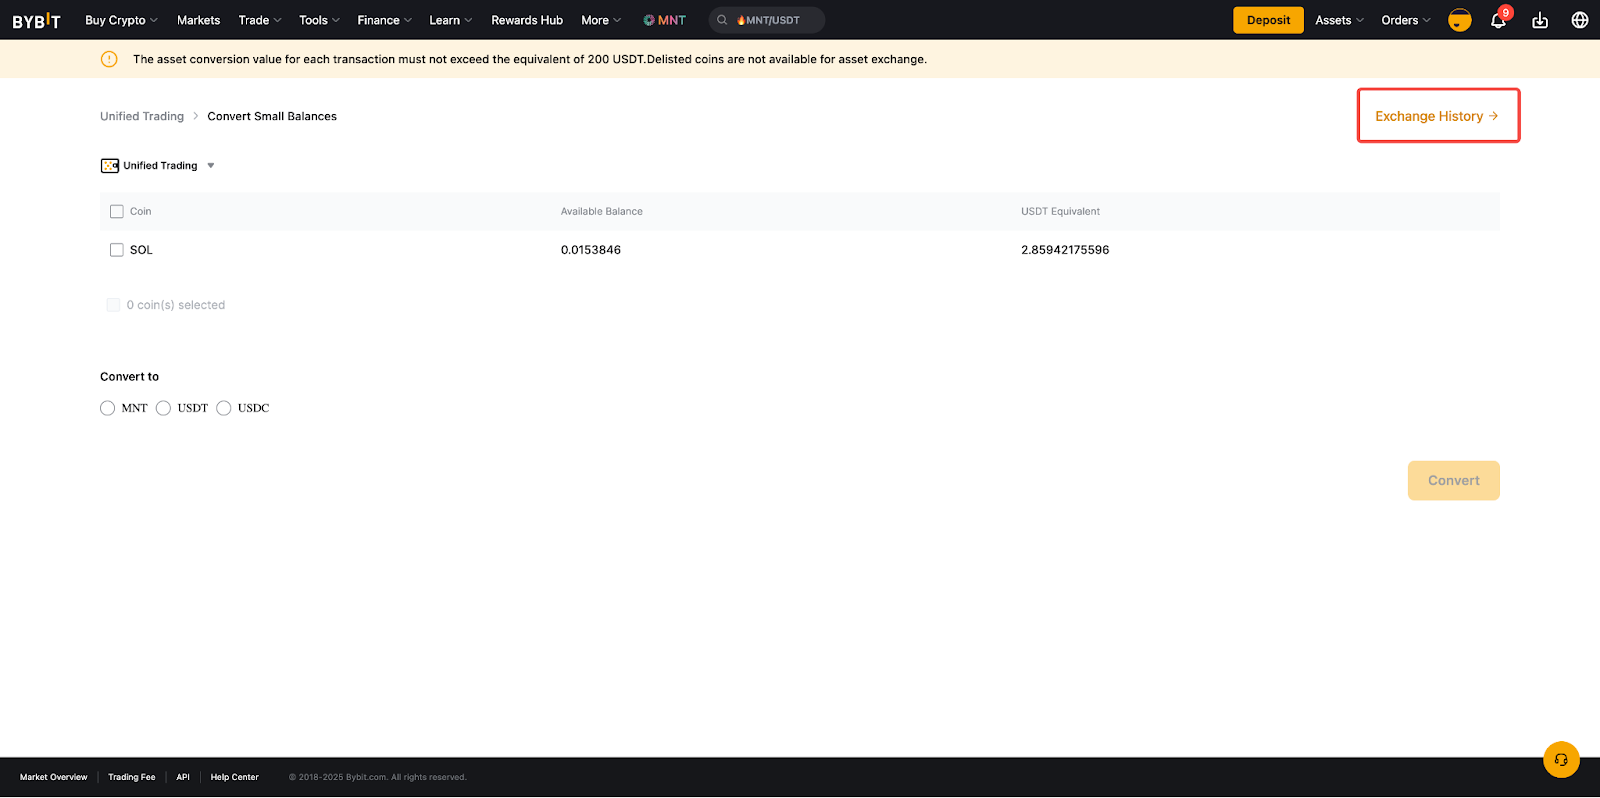This screenshot has width=1600, height=798.
Task: Check the SOL coin checkbox
Action: pyautogui.click(x=117, y=250)
